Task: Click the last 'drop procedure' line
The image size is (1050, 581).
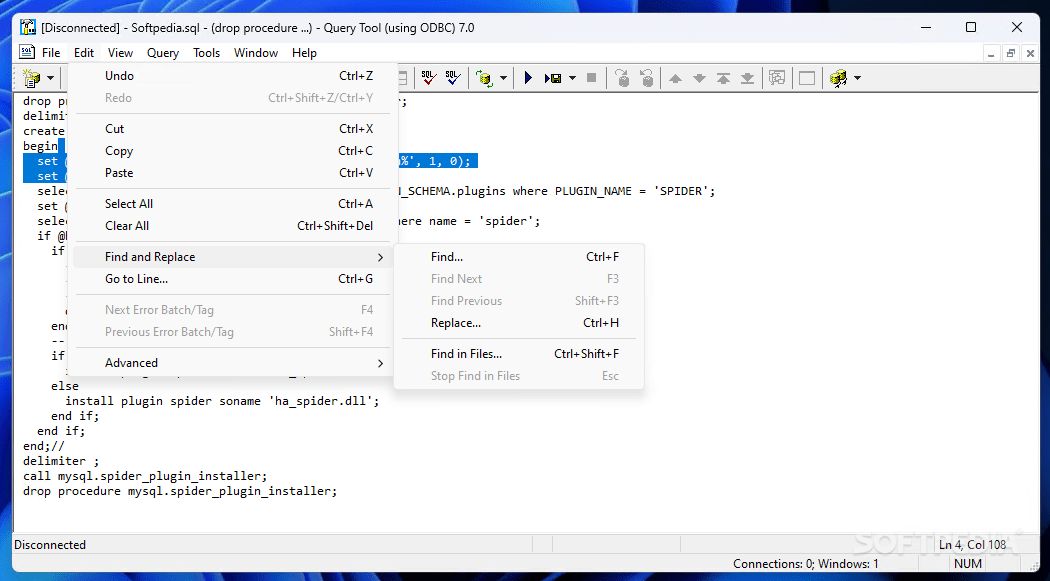Action: click(180, 491)
